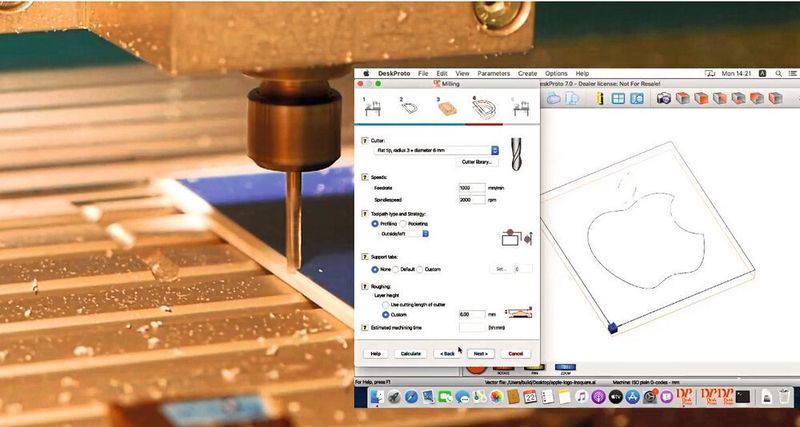Click the Calculate button

[410, 354]
